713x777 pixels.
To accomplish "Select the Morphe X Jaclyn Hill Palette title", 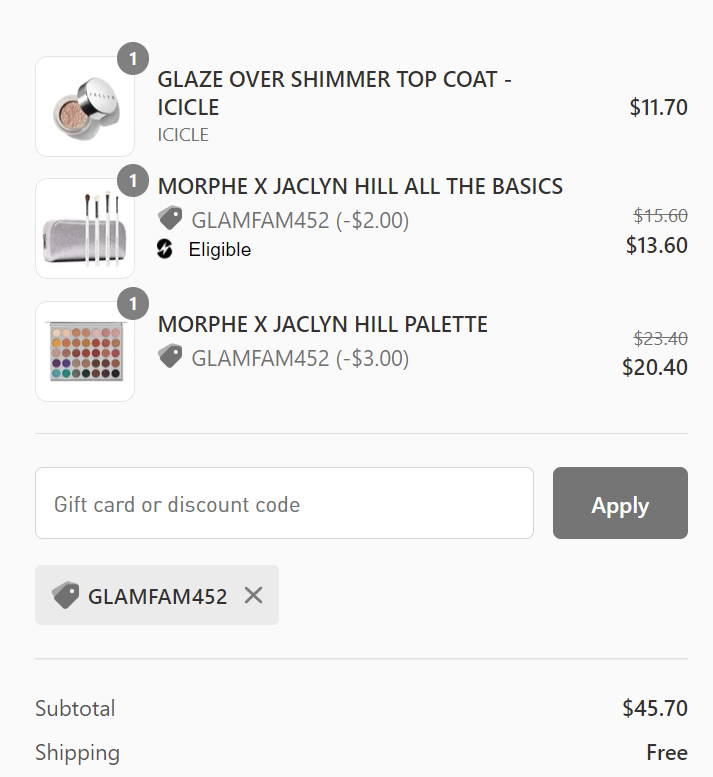I will point(322,324).
